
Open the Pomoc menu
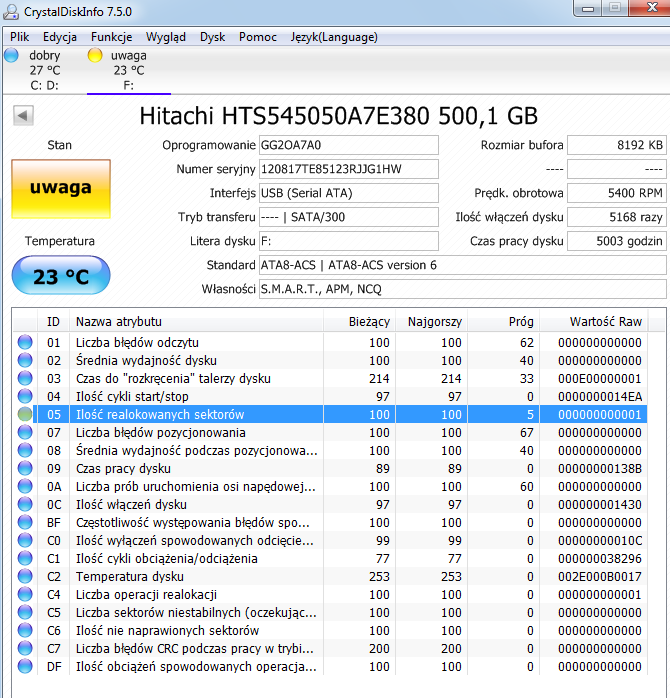coord(258,37)
